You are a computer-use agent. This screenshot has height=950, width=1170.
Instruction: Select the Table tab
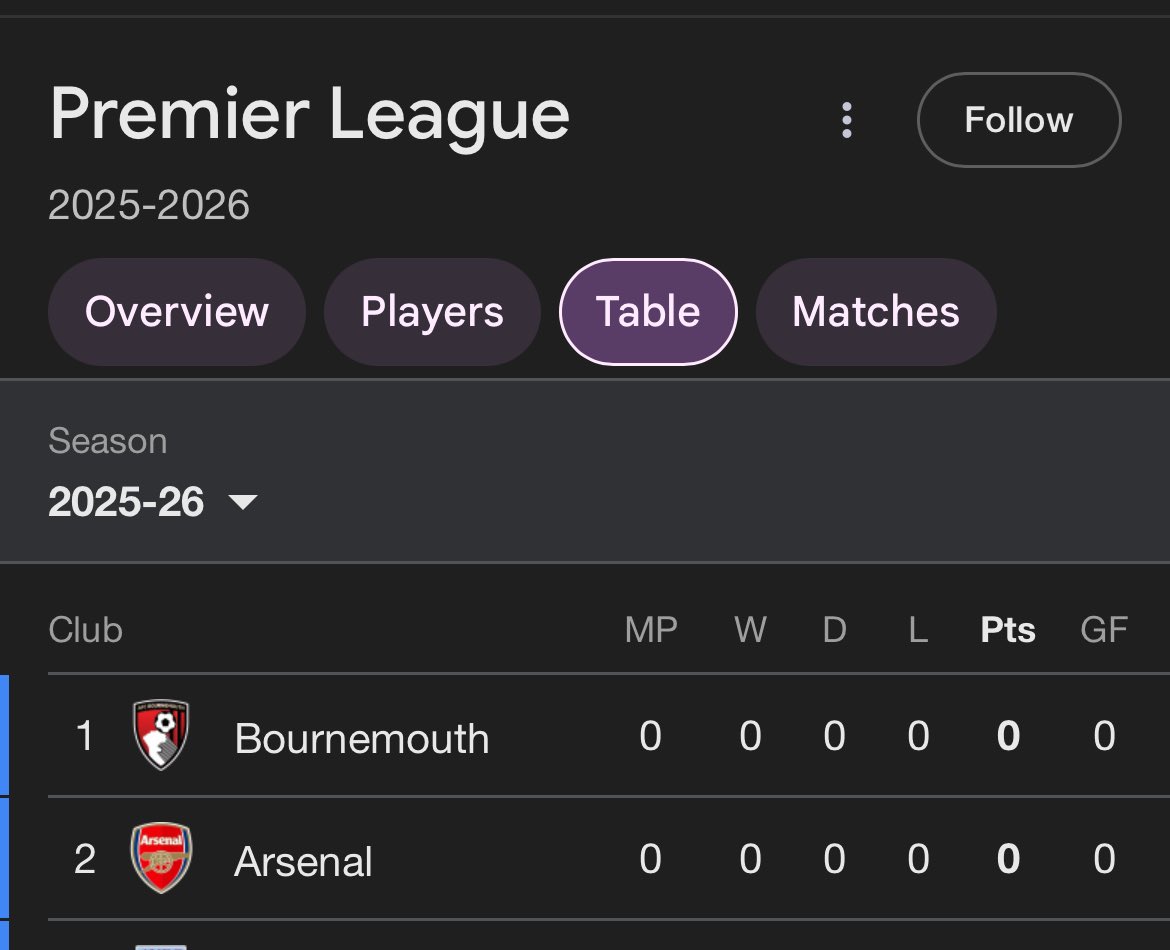click(x=648, y=312)
